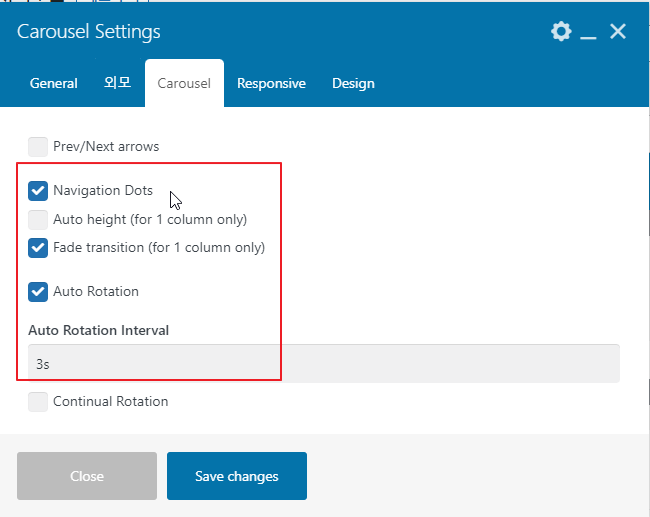The width and height of the screenshot is (650, 517).
Task: Enable Auto height for 1 column
Action: click(x=38, y=220)
